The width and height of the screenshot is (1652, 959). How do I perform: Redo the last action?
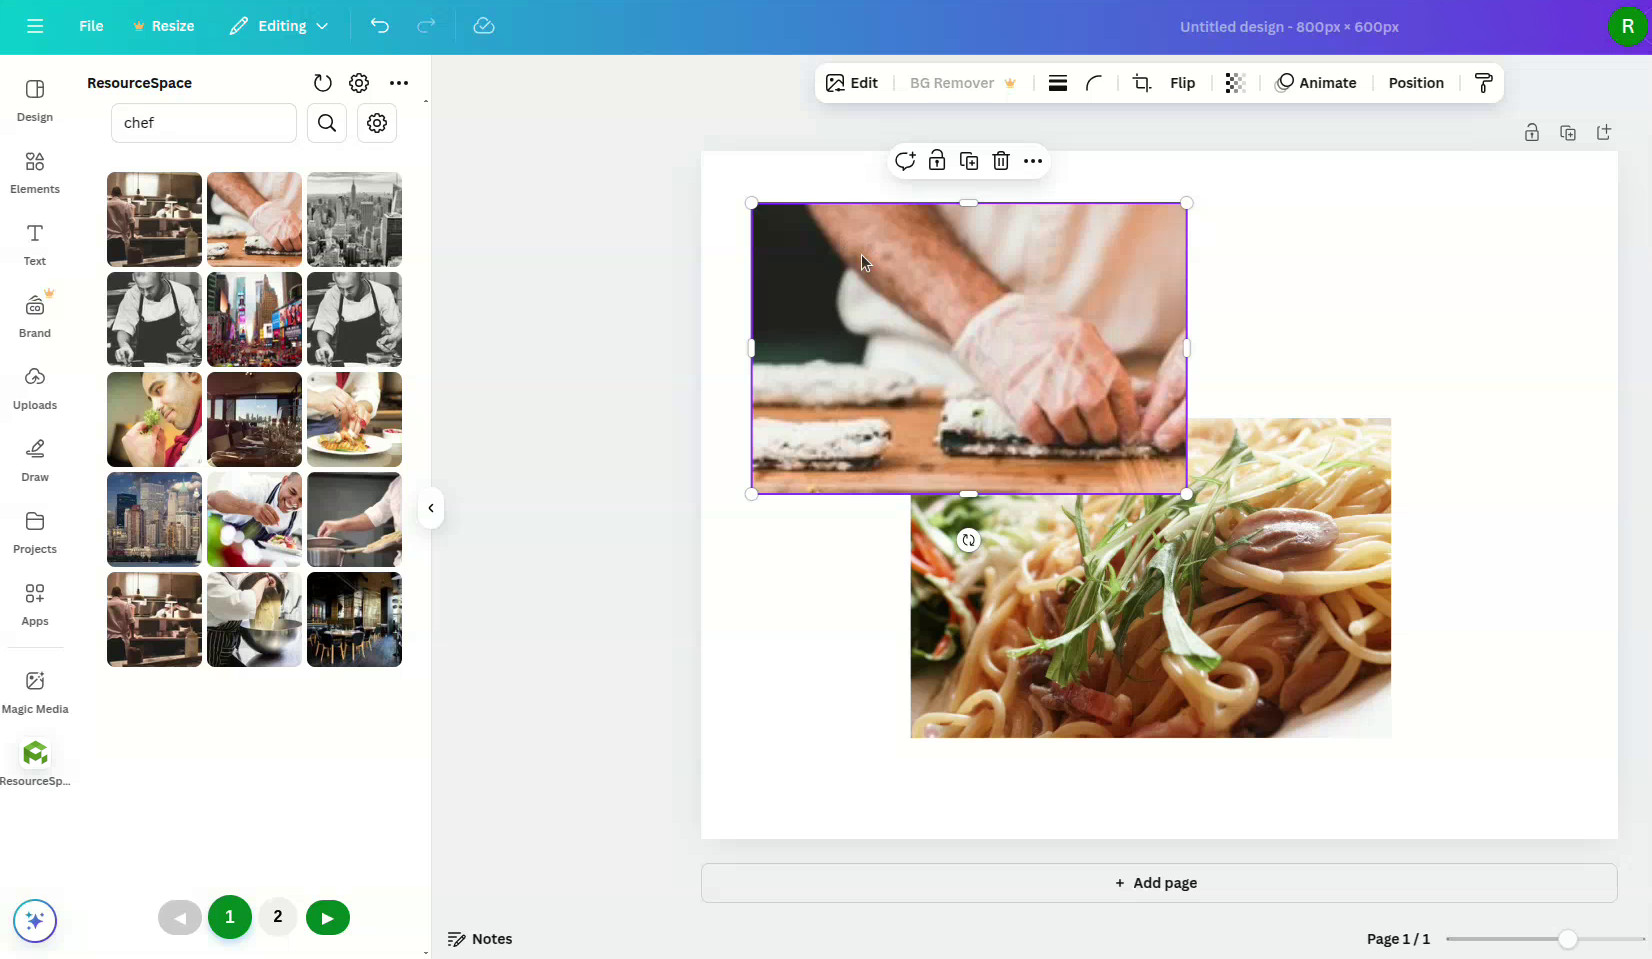(426, 26)
